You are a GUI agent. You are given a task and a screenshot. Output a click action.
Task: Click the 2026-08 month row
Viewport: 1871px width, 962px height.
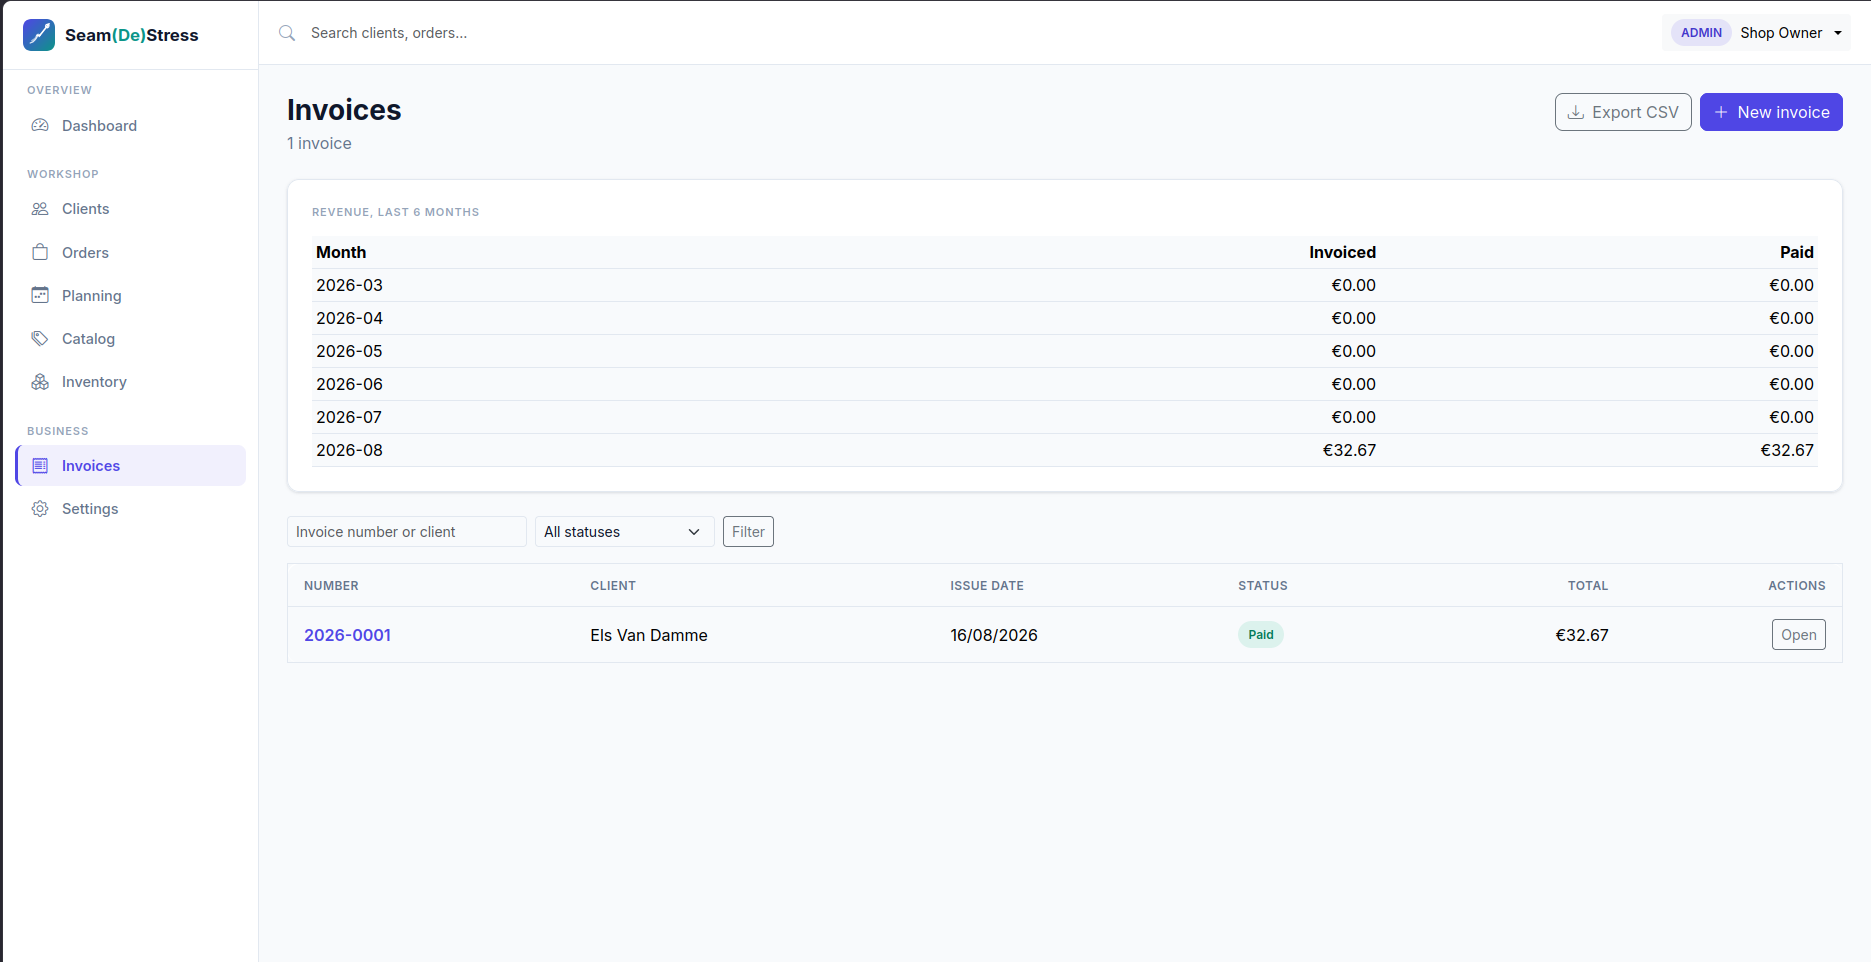[1064, 450]
